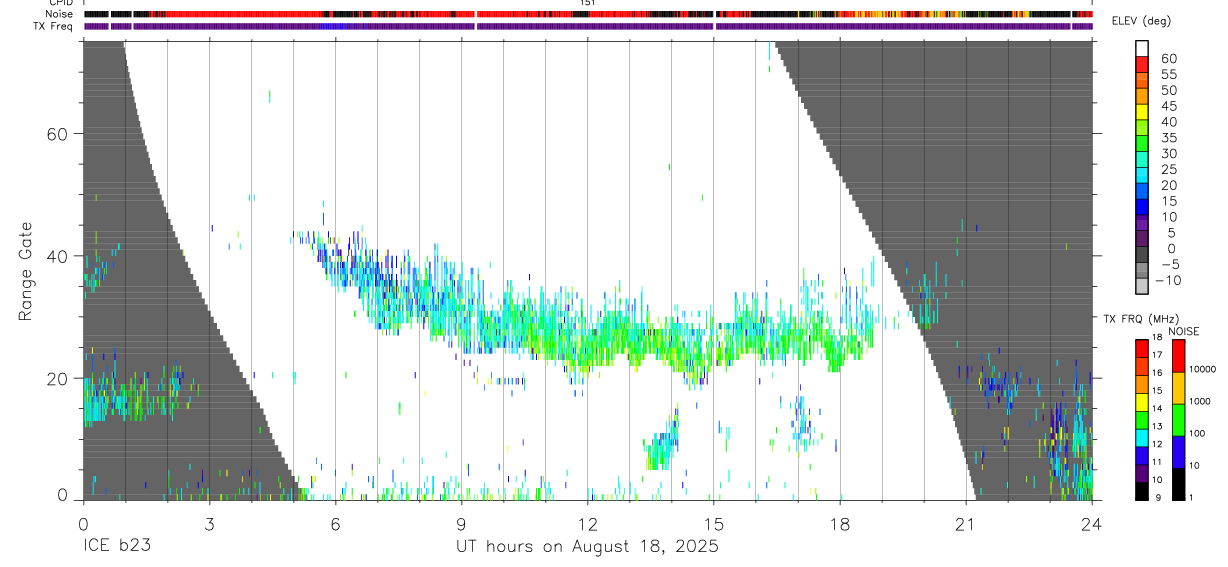1228x567 pixels.
Task: Click the '55' value on ELEV scale
Action: tap(1168, 75)
